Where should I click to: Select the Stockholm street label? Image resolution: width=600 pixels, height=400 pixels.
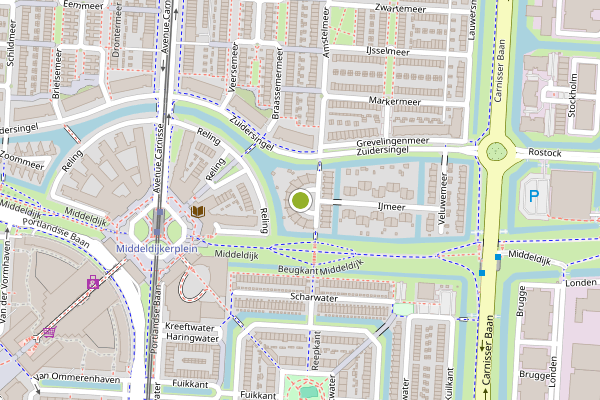point(572,95)
